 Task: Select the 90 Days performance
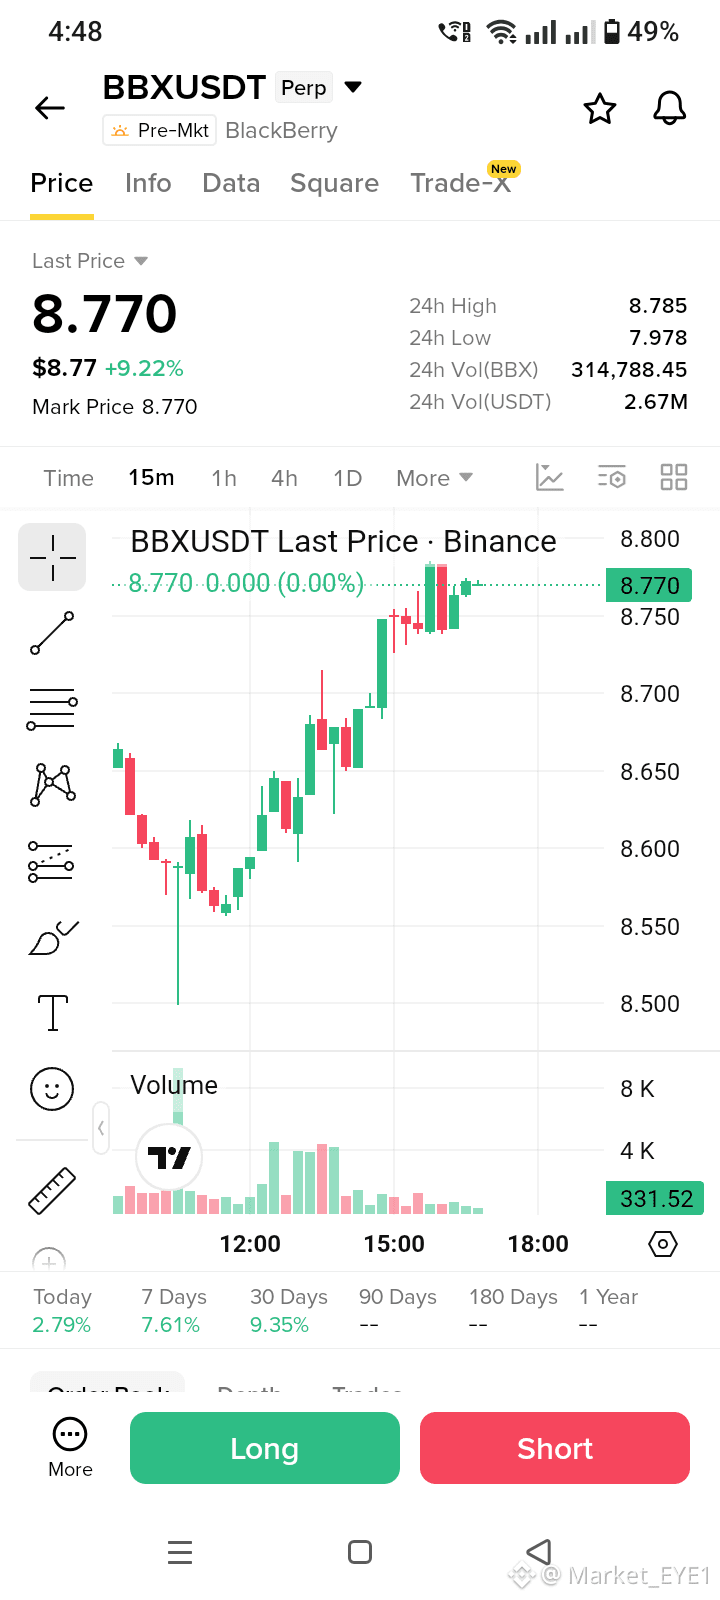(x=398, y=1310)
